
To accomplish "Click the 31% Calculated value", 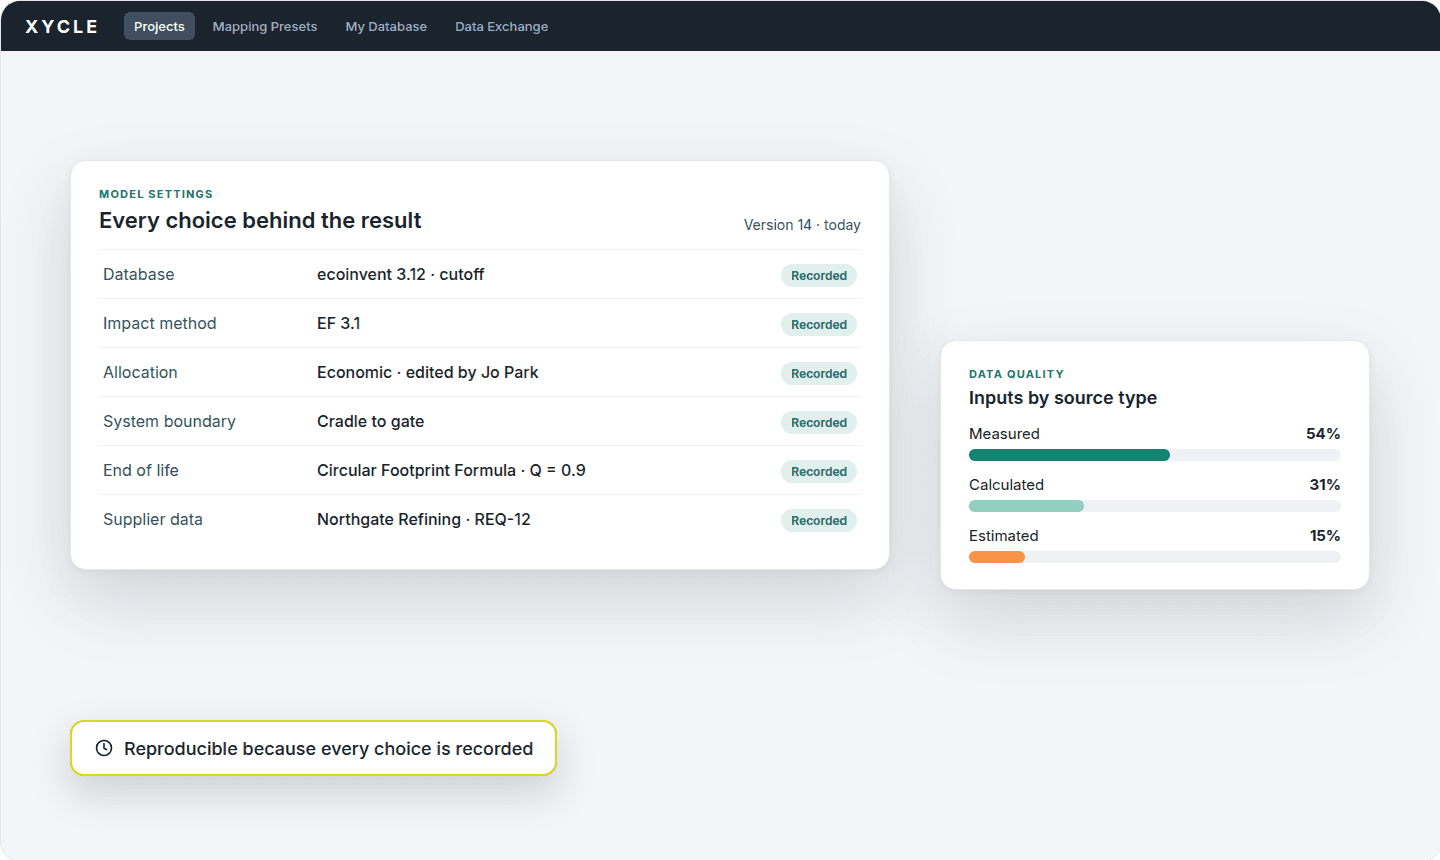I will click(1325, 485).
